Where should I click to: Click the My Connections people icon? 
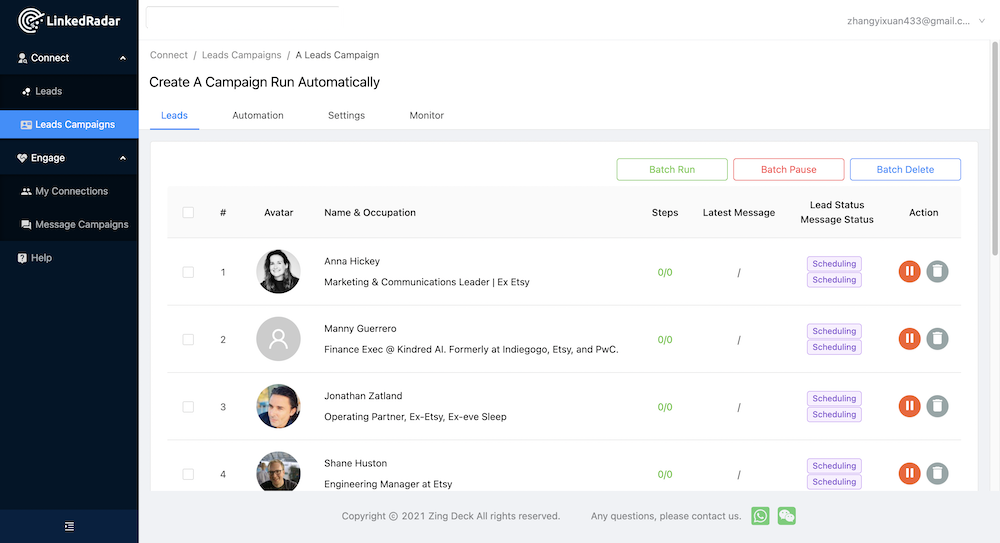tap(26, 191)
